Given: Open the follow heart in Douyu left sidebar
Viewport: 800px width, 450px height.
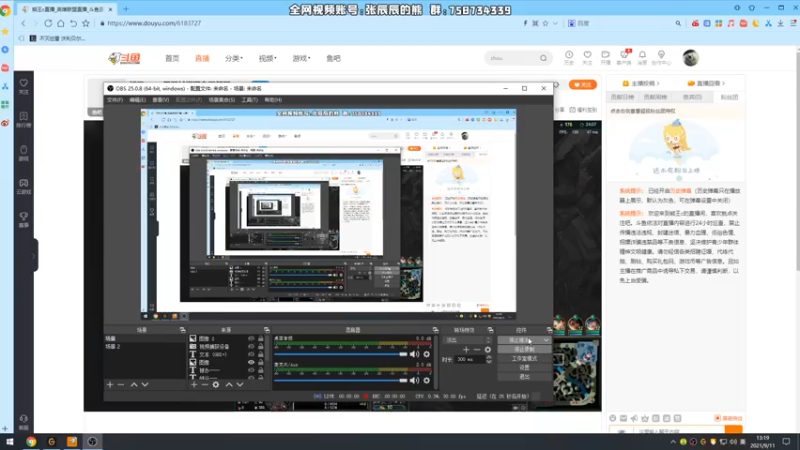Looking at the screenshot, I should [23, 83].
